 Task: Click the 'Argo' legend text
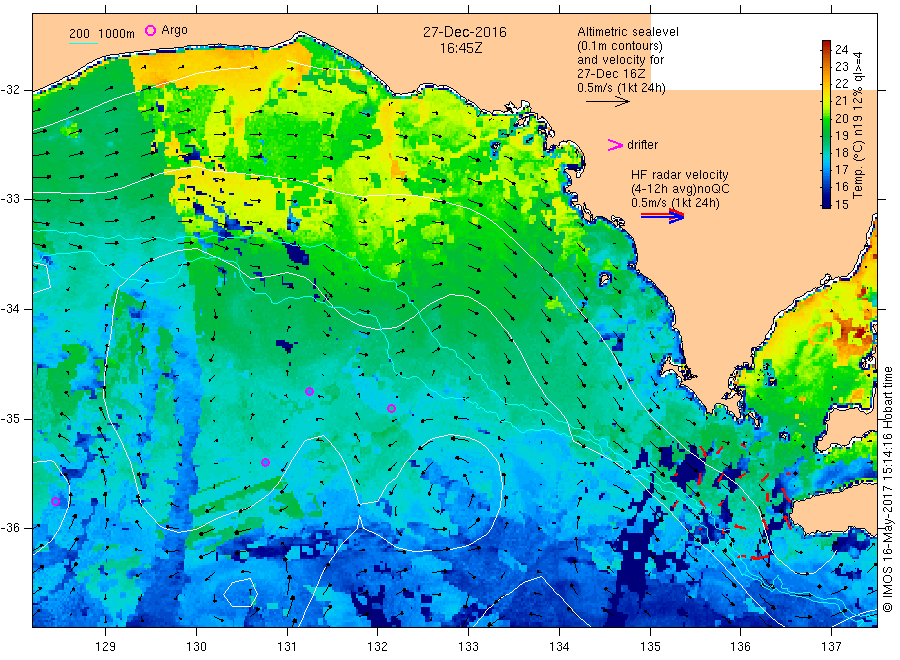(x=174, y=30)
